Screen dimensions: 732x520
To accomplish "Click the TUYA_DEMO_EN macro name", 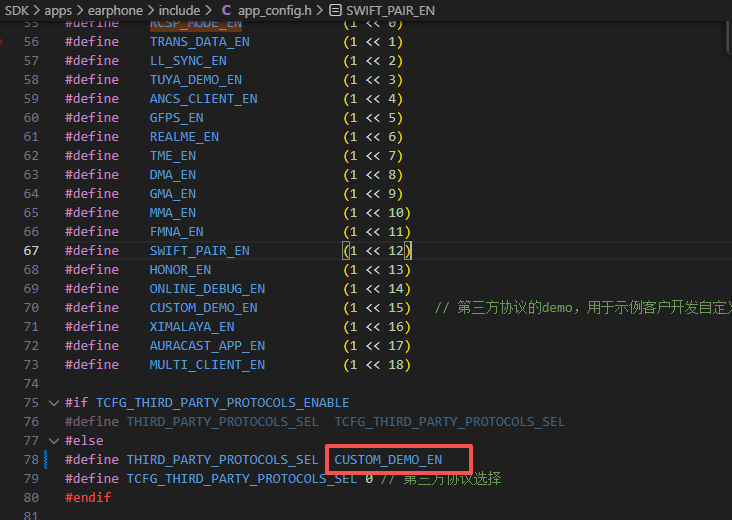I will tap(196, 80).
